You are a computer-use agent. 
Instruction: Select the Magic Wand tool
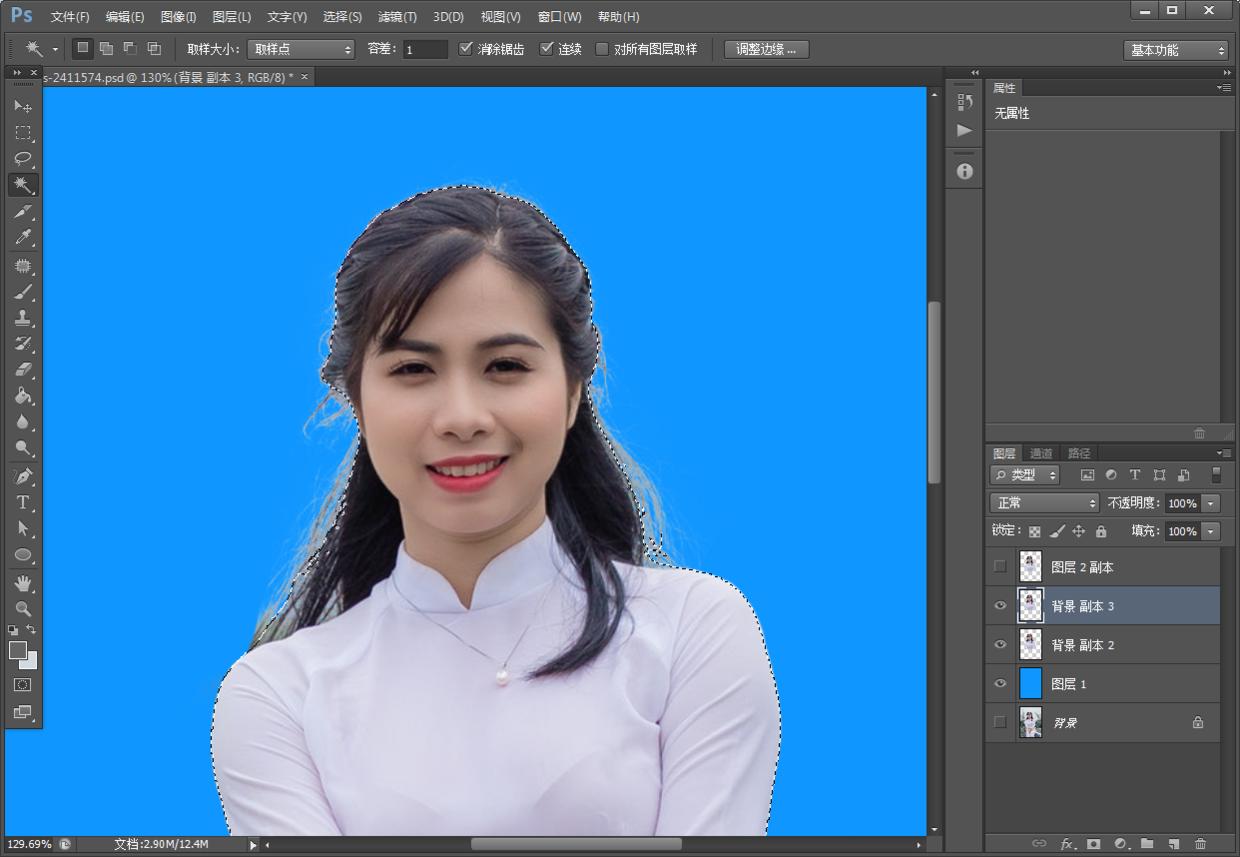23,185
